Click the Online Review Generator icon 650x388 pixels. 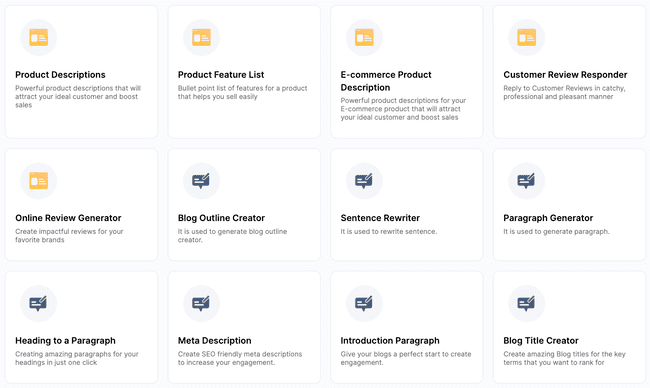click(39, 181)
